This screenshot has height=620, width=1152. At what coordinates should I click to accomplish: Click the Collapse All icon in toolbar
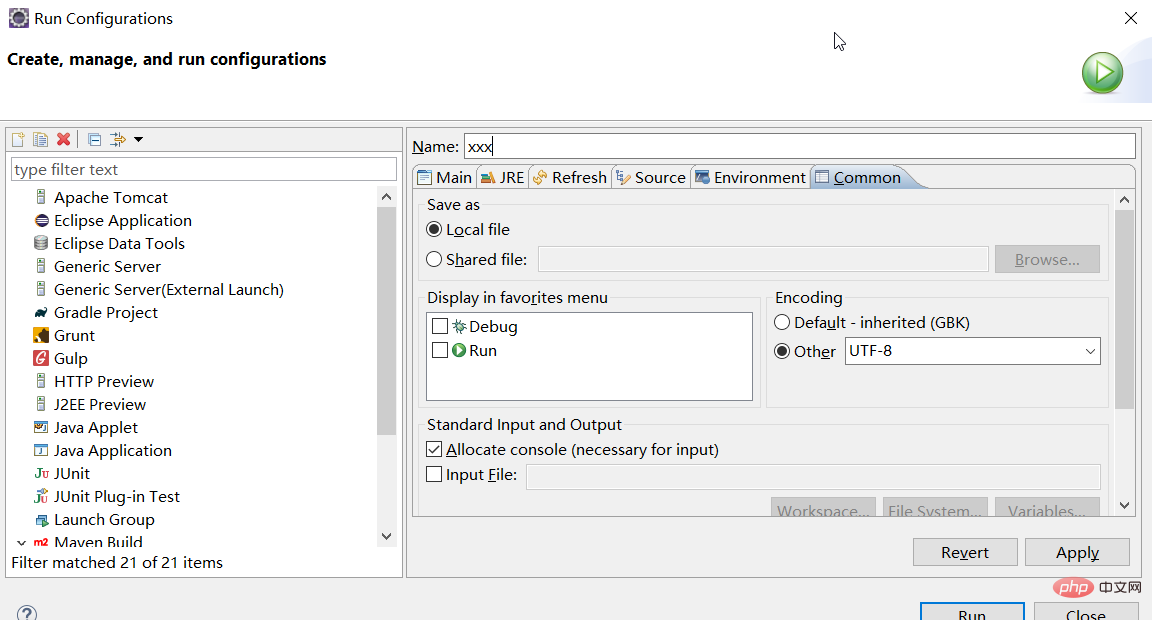(x=95, y=140)
